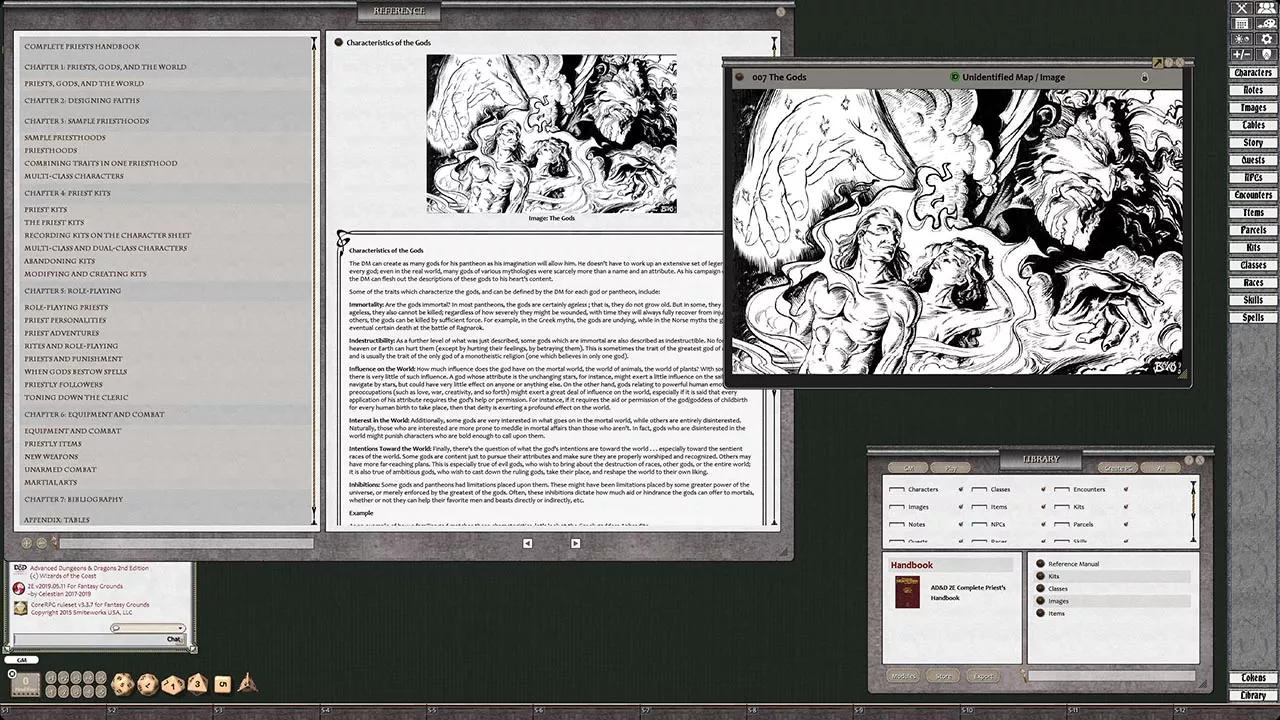Pick the d12 die
Screen dimensions: 1280x720
(x=147, y=684)
